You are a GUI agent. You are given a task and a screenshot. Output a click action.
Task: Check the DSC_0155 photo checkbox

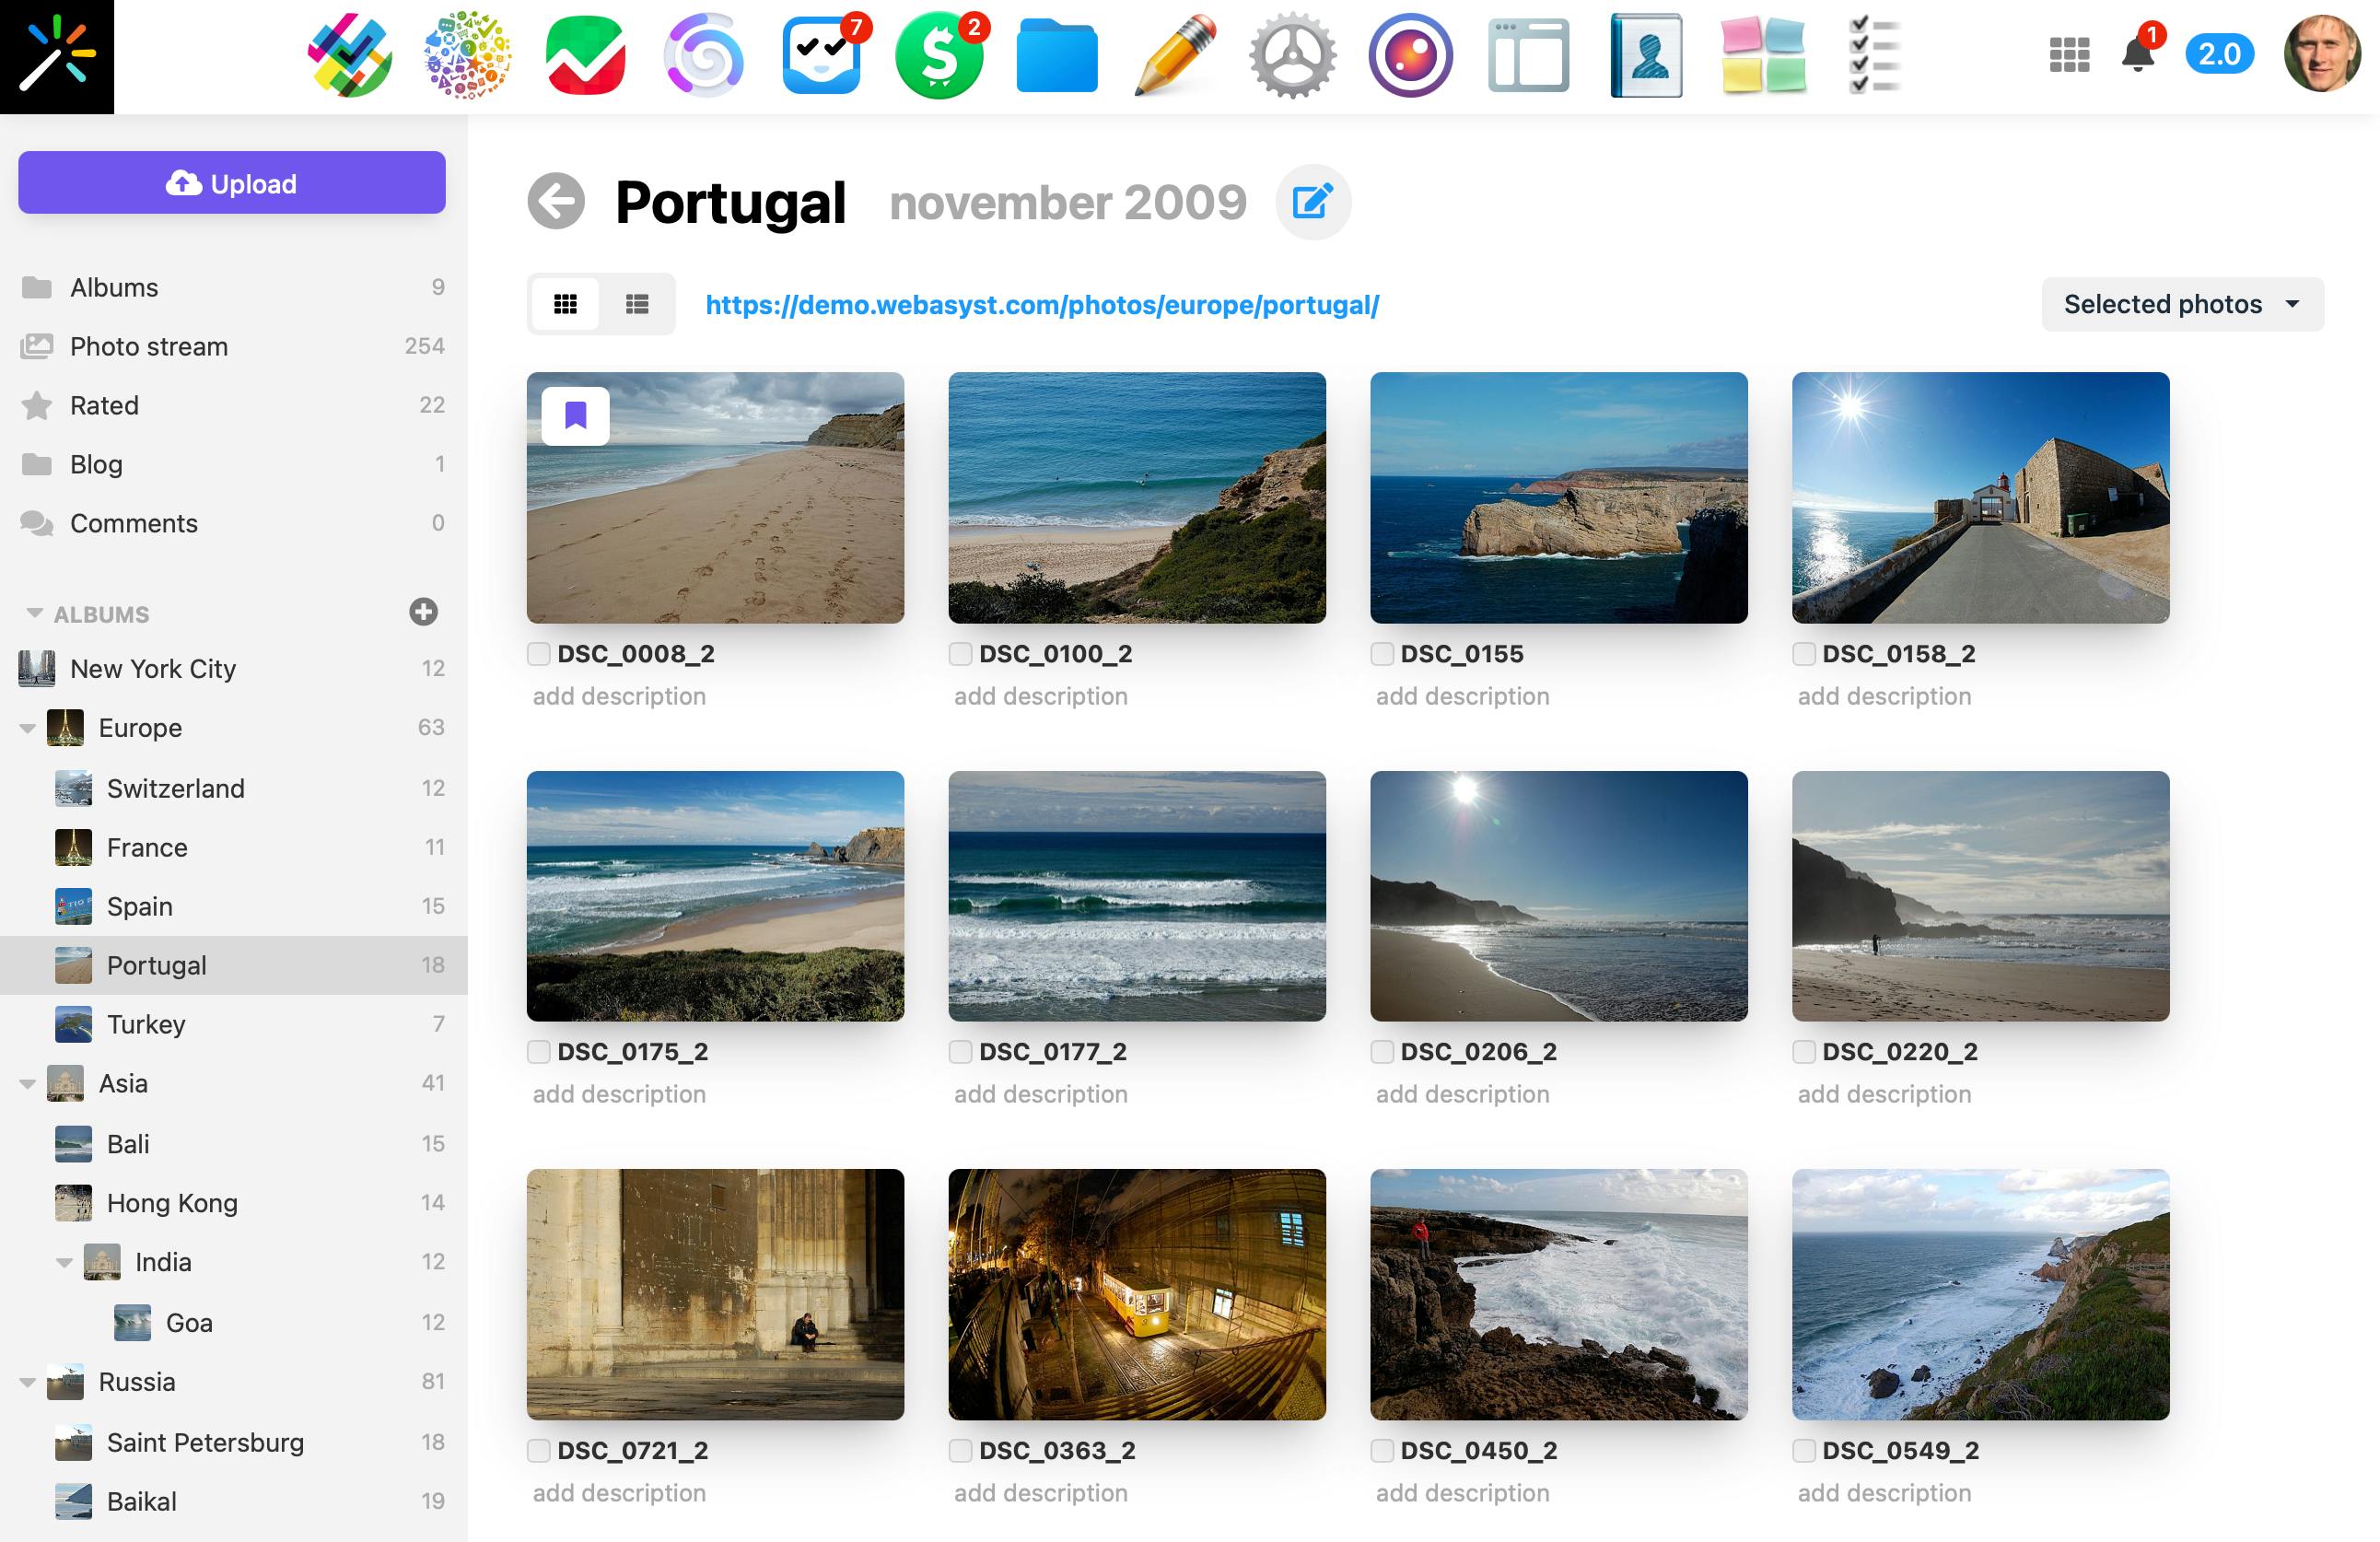pos(1382,654)
